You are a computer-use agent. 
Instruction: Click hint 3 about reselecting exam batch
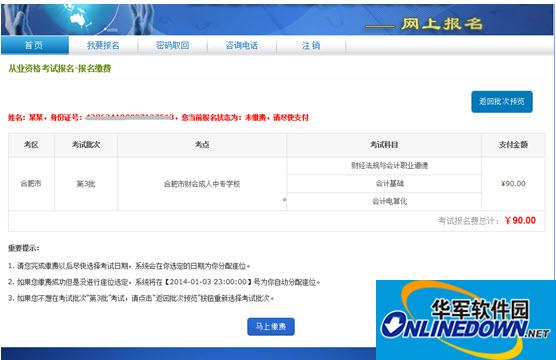point(141,298)
